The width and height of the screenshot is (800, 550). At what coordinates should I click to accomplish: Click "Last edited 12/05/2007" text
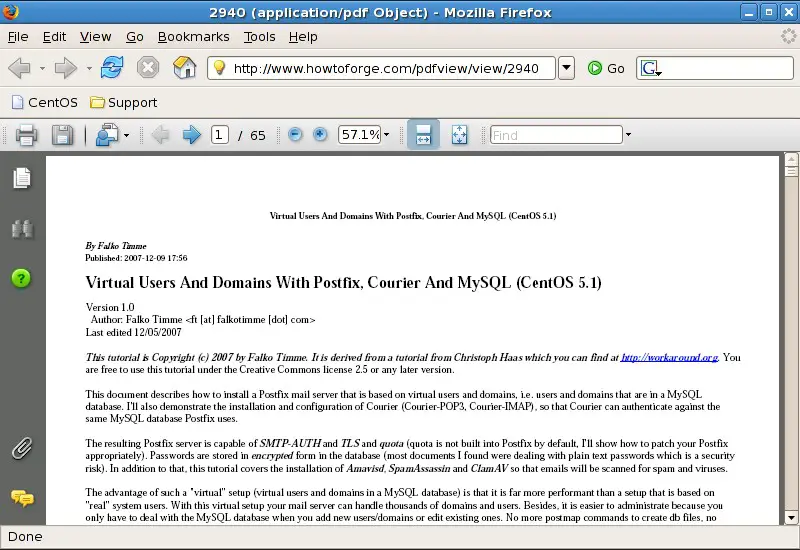pos(133,332)
